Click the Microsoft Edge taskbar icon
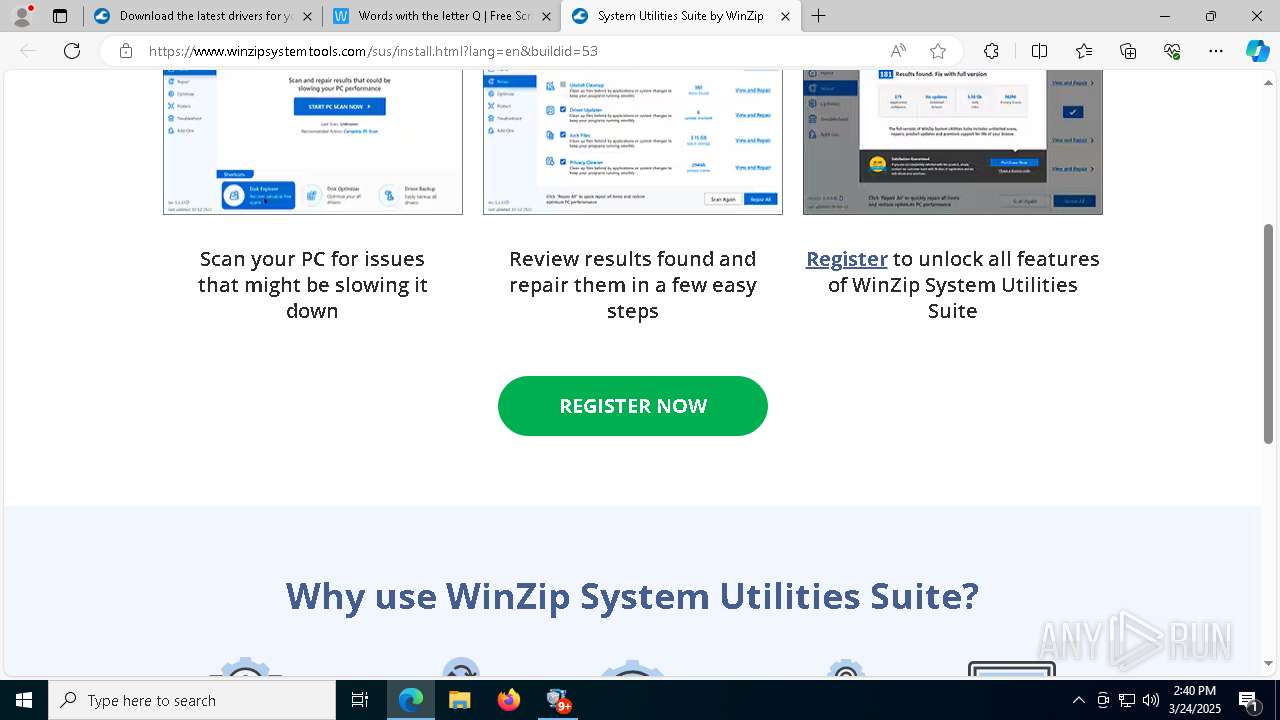 coord(411,700)
